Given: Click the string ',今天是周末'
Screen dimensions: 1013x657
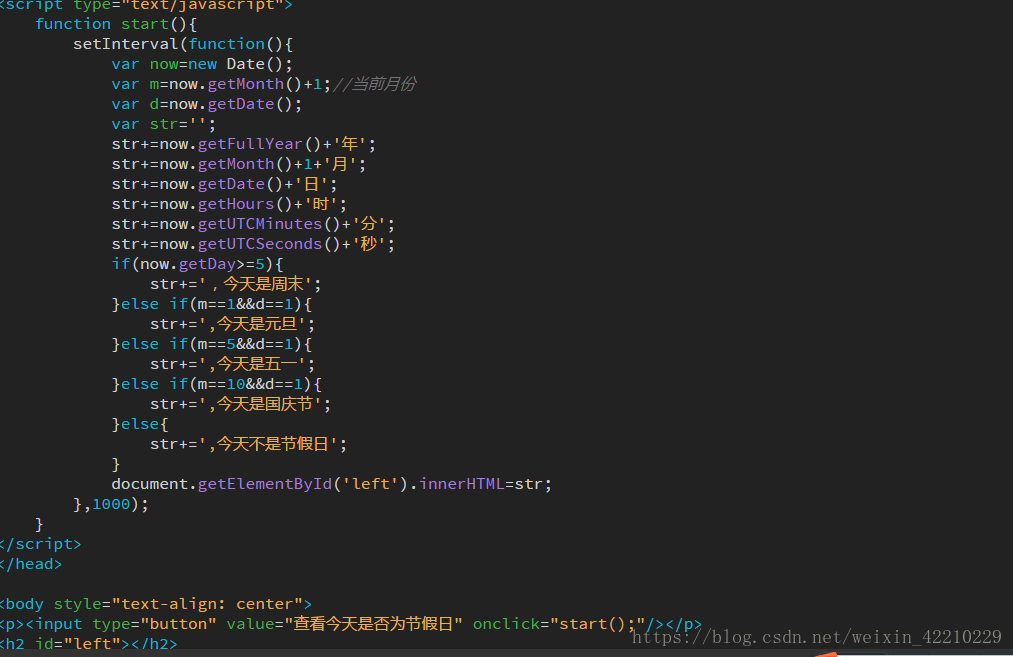Looking at the screenshot, I should coord(256,284).
